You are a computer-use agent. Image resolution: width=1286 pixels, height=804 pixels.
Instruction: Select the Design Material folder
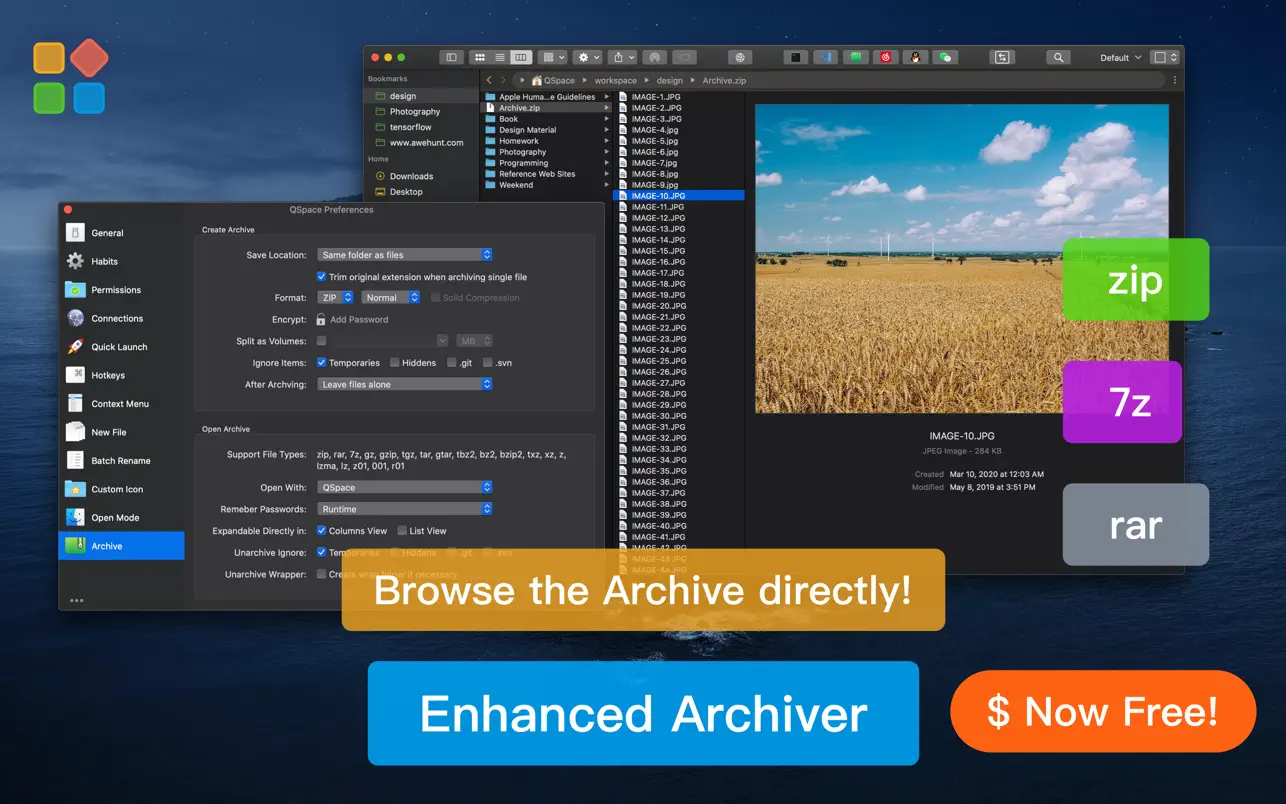point(546,130)
